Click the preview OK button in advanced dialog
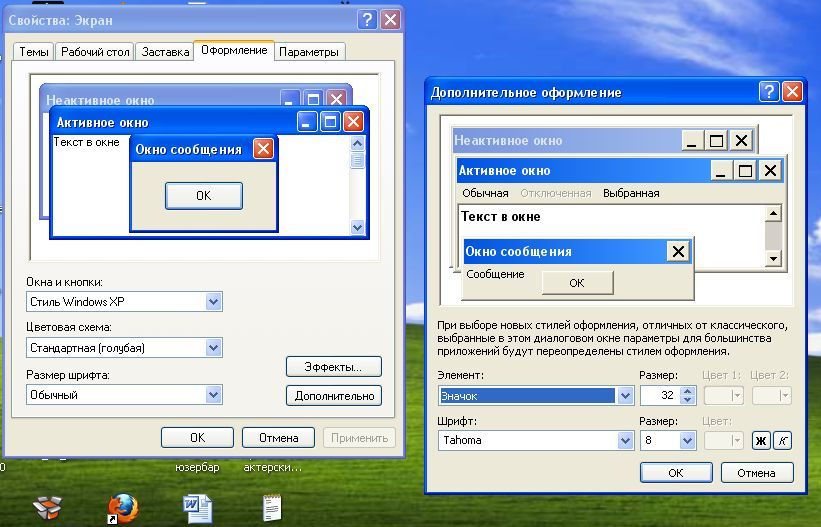This screenshot has height=527, width=821. click(577, 283)
